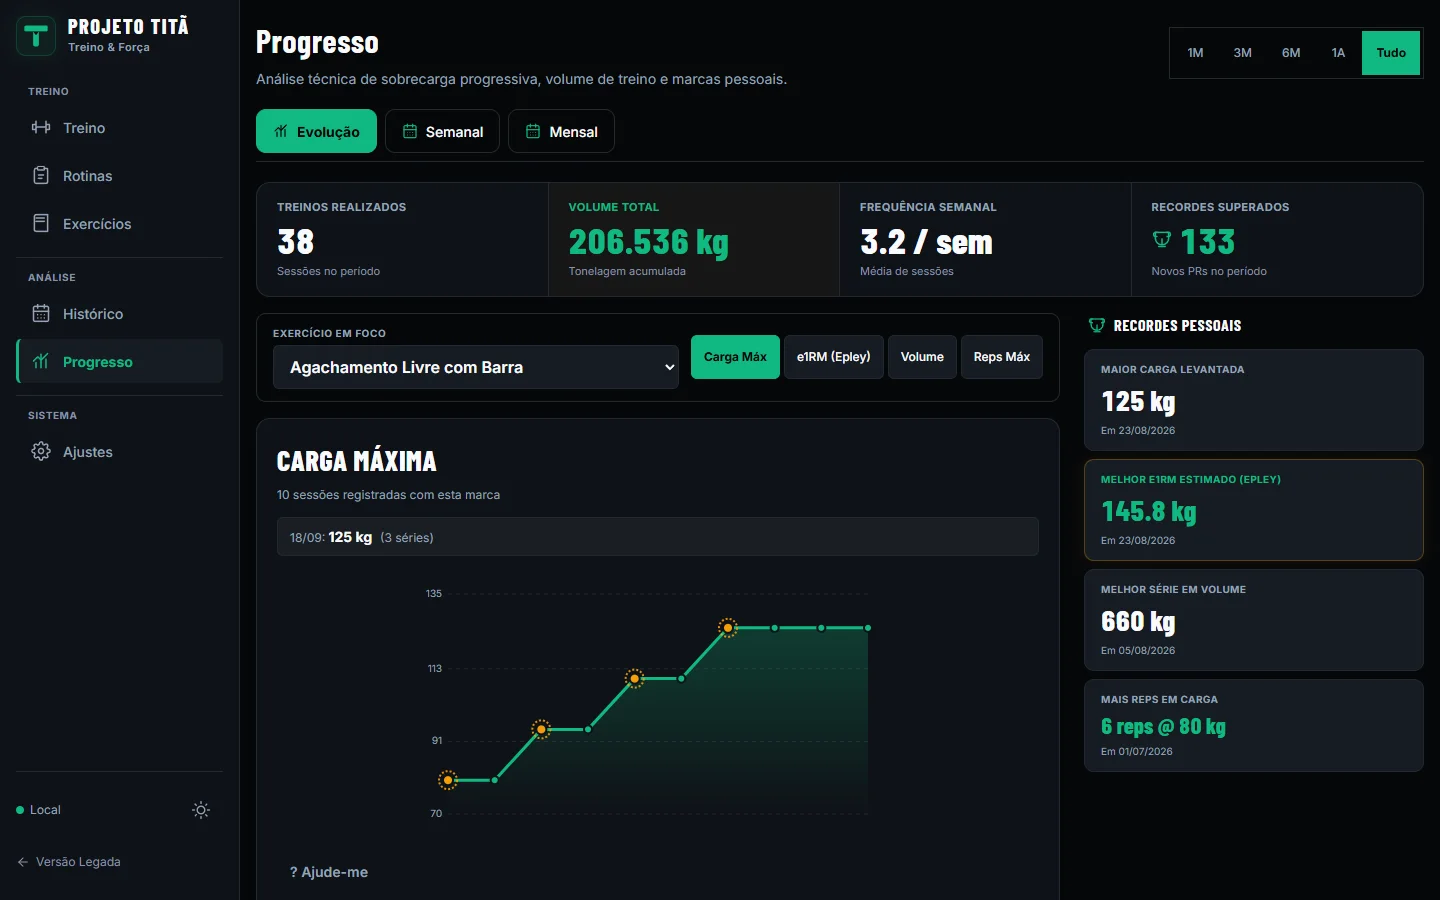Screen dimensions: 1440x900
Task: Select the 1M time range
Action: tap(1195, 53)
